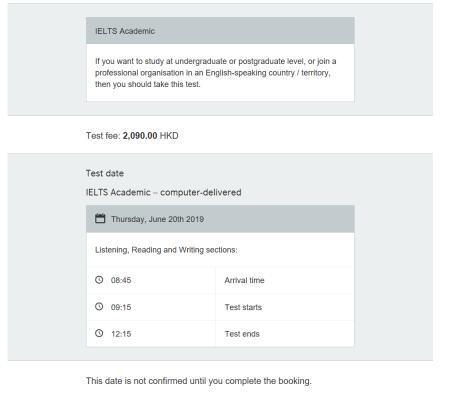The height and width of the screenshot is (394, 453).
Task: Click the HKD currency label
Action: tap(169, 136)
